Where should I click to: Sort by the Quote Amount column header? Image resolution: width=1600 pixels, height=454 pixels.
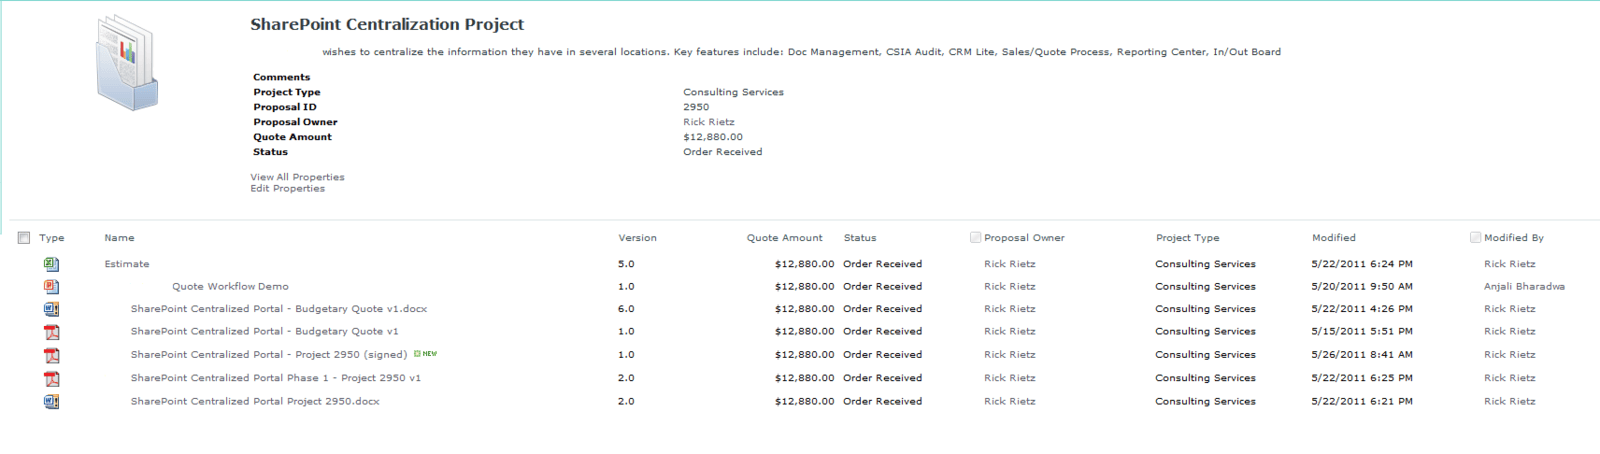coord(784,238)
